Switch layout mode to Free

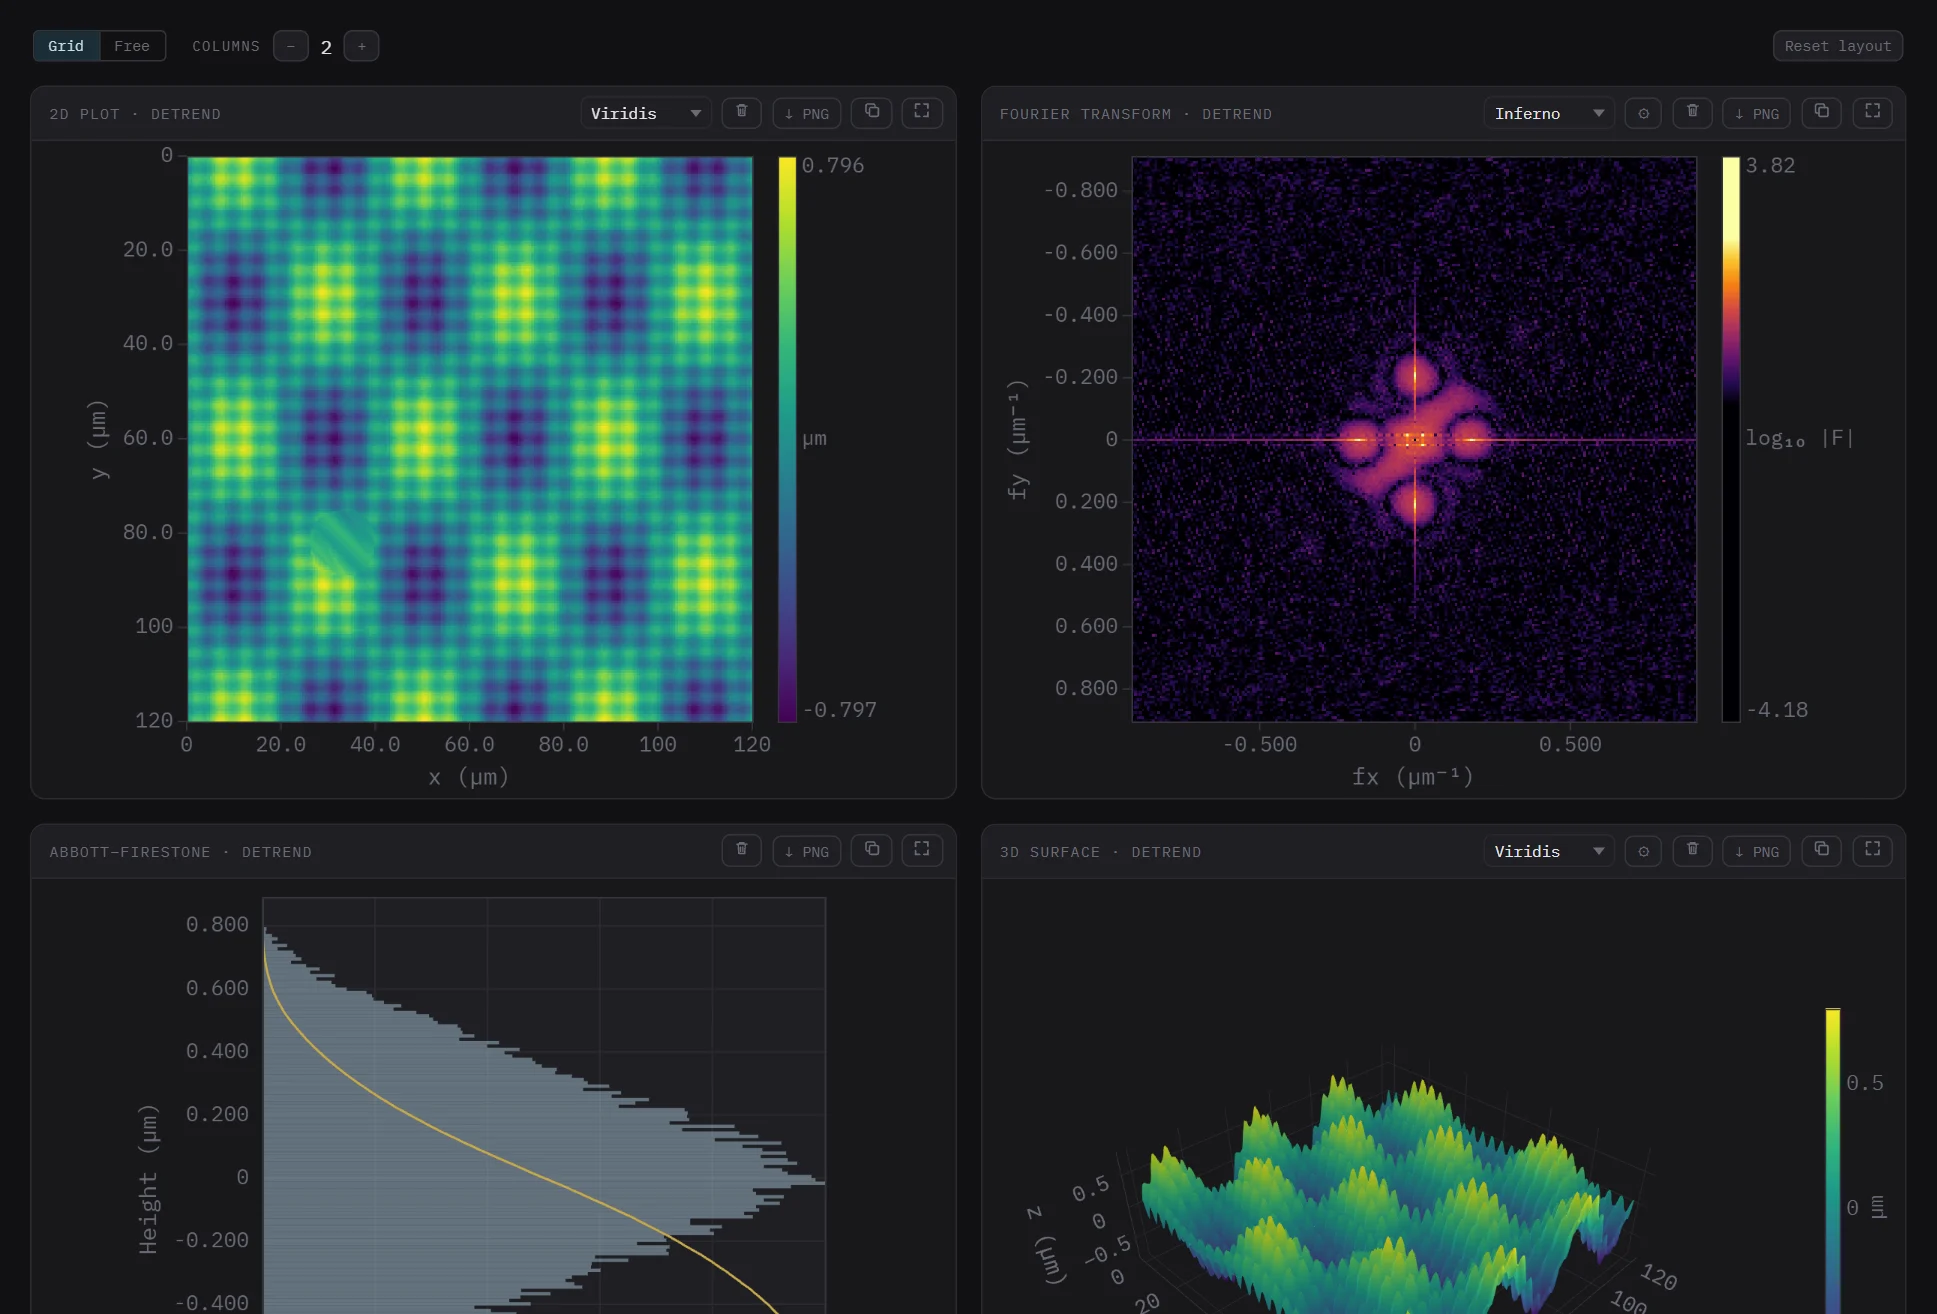pyautogui.click(x=132, y=46)
